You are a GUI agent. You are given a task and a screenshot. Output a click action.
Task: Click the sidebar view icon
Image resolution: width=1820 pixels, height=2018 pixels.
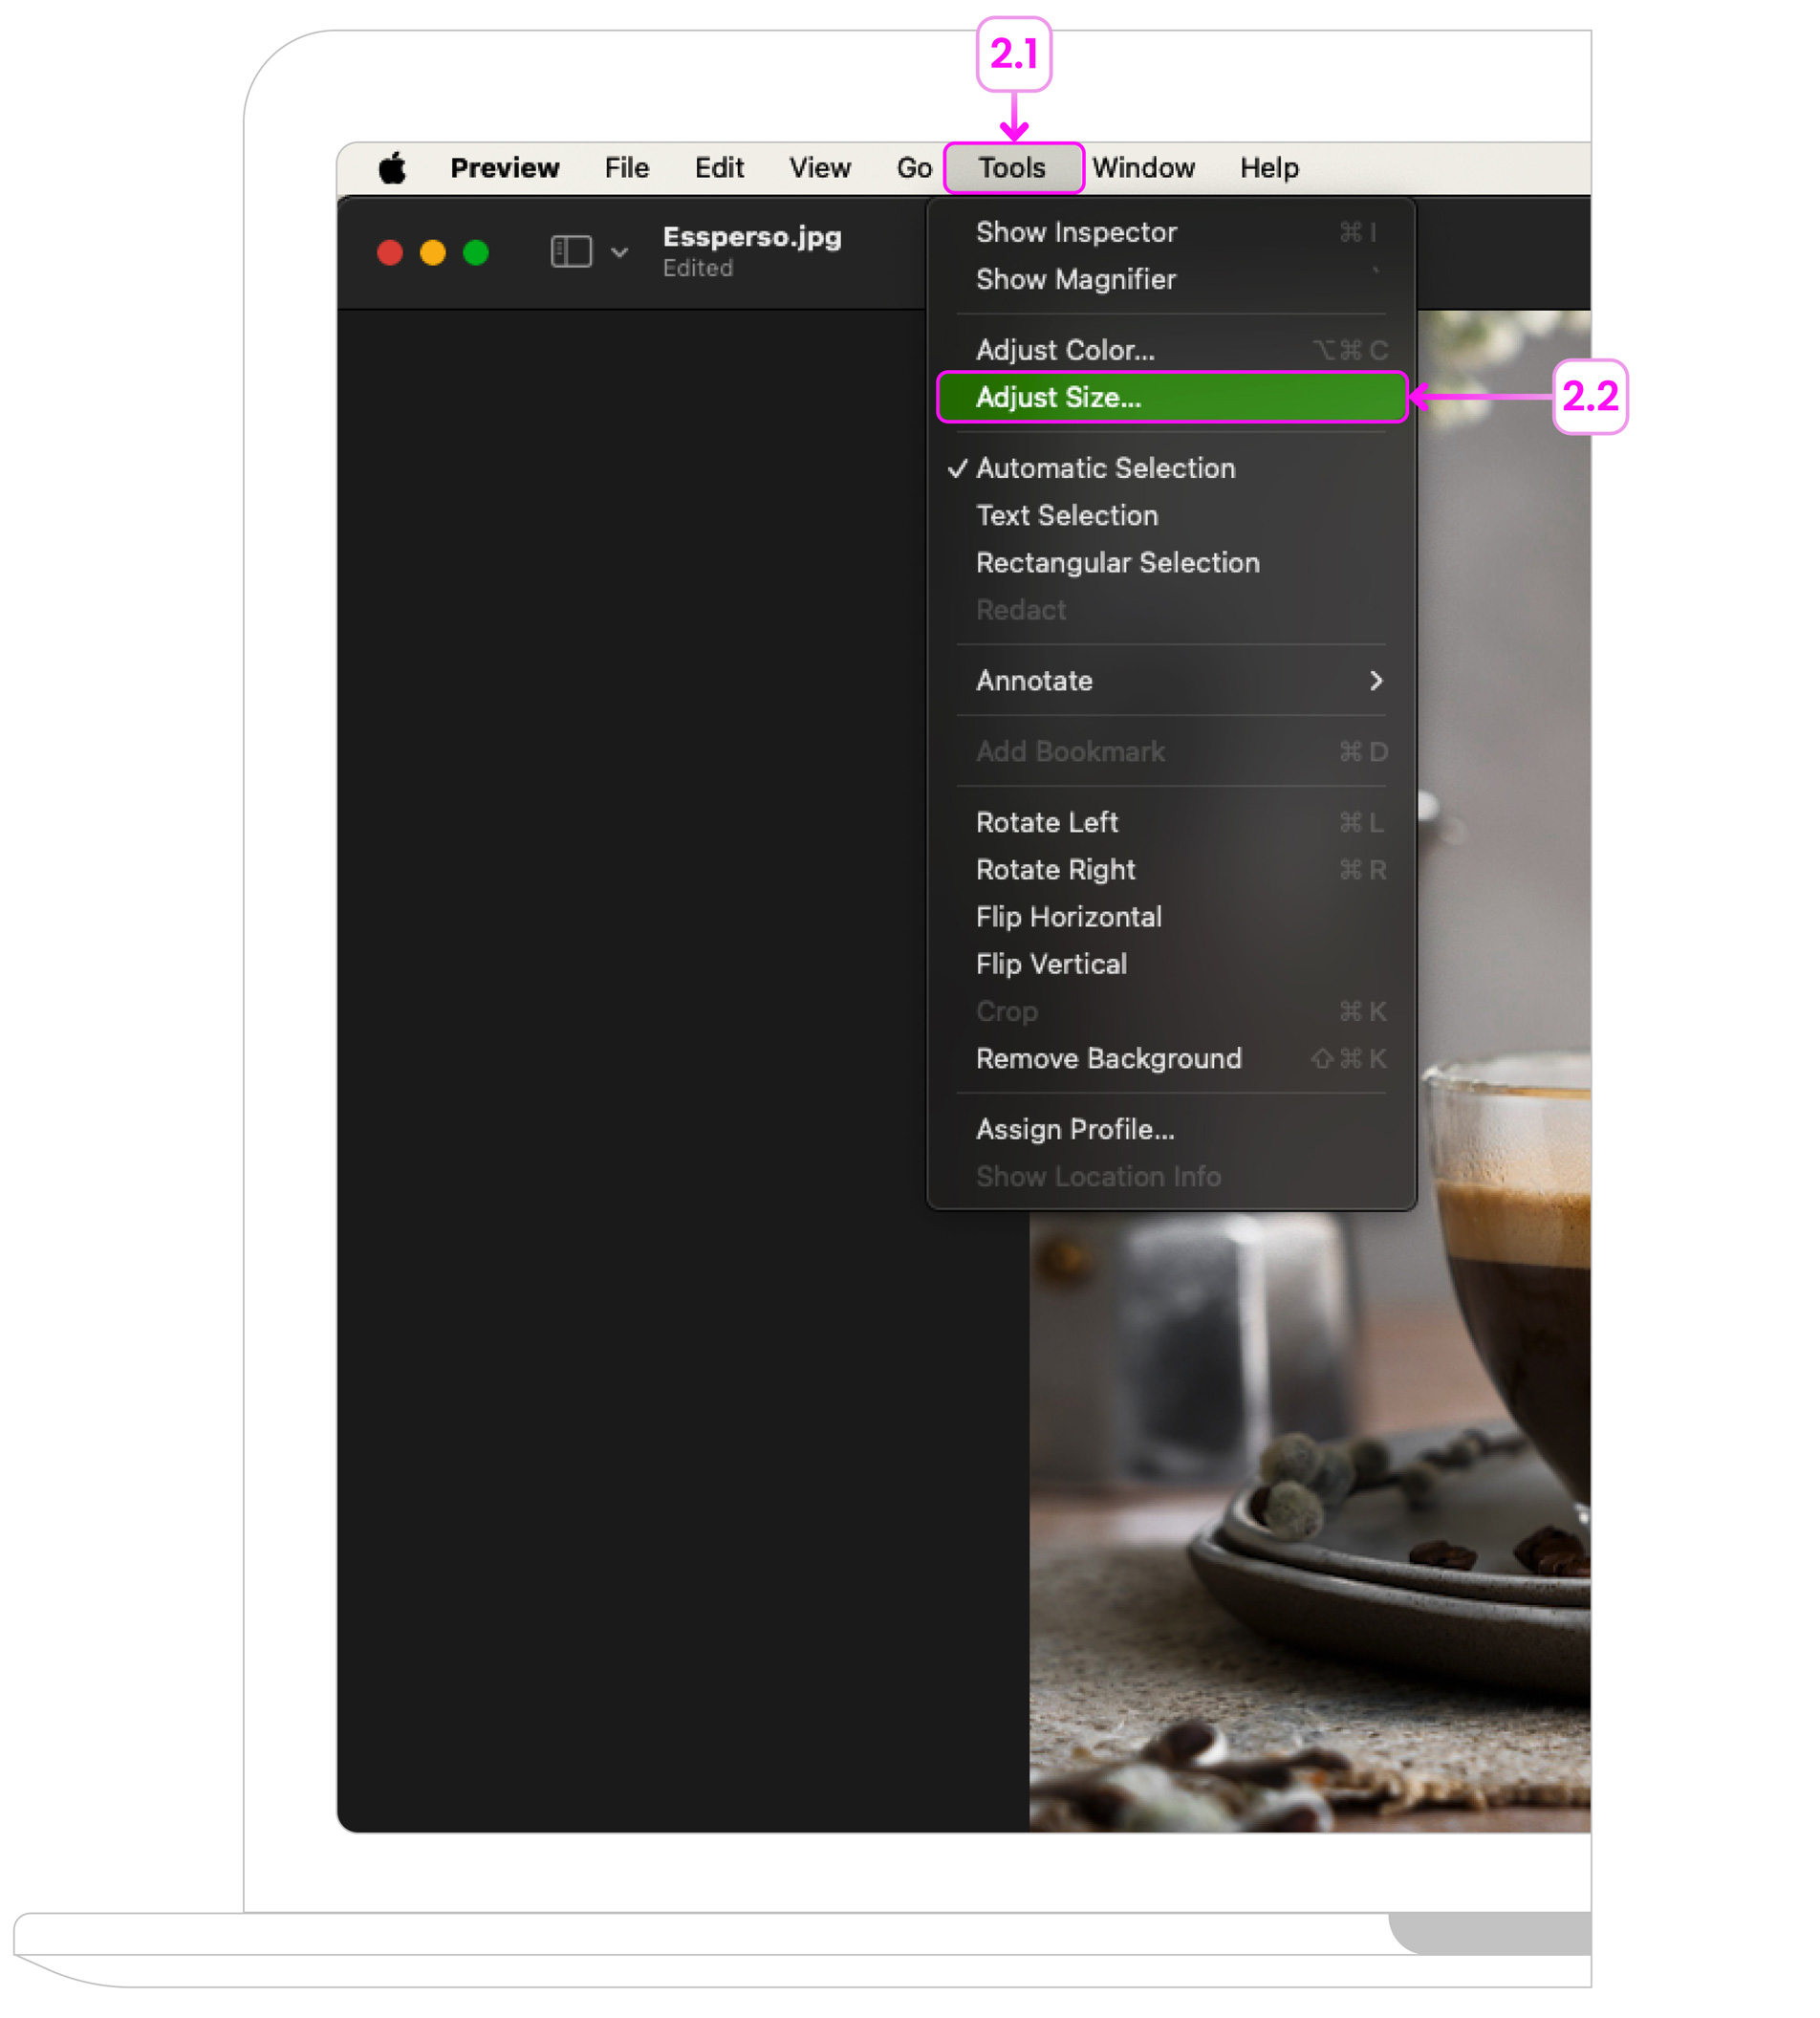click(571, 251)
